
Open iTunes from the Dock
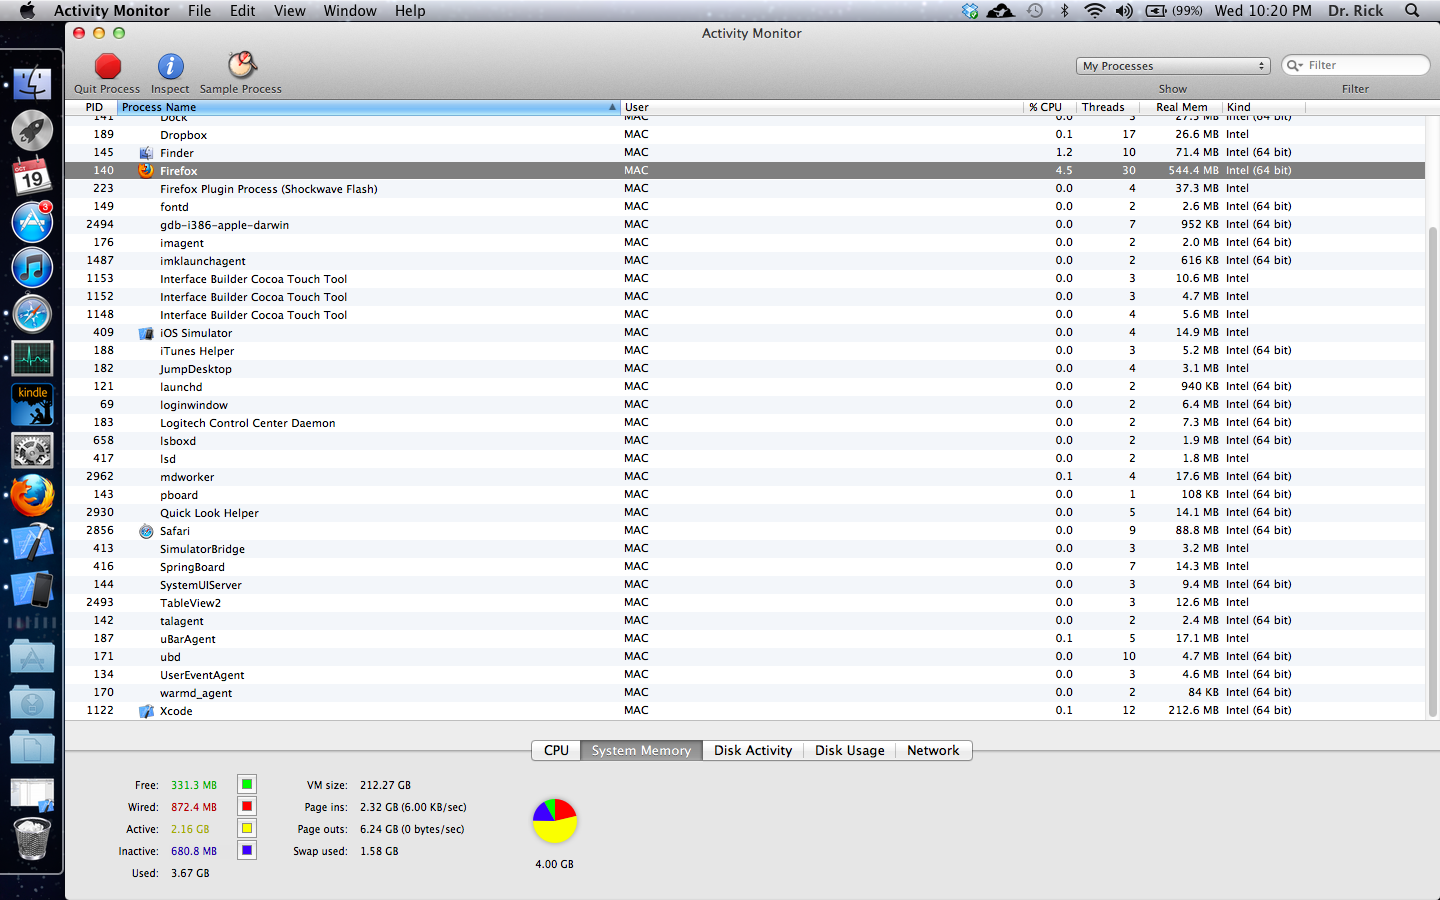tap(32, 268)
